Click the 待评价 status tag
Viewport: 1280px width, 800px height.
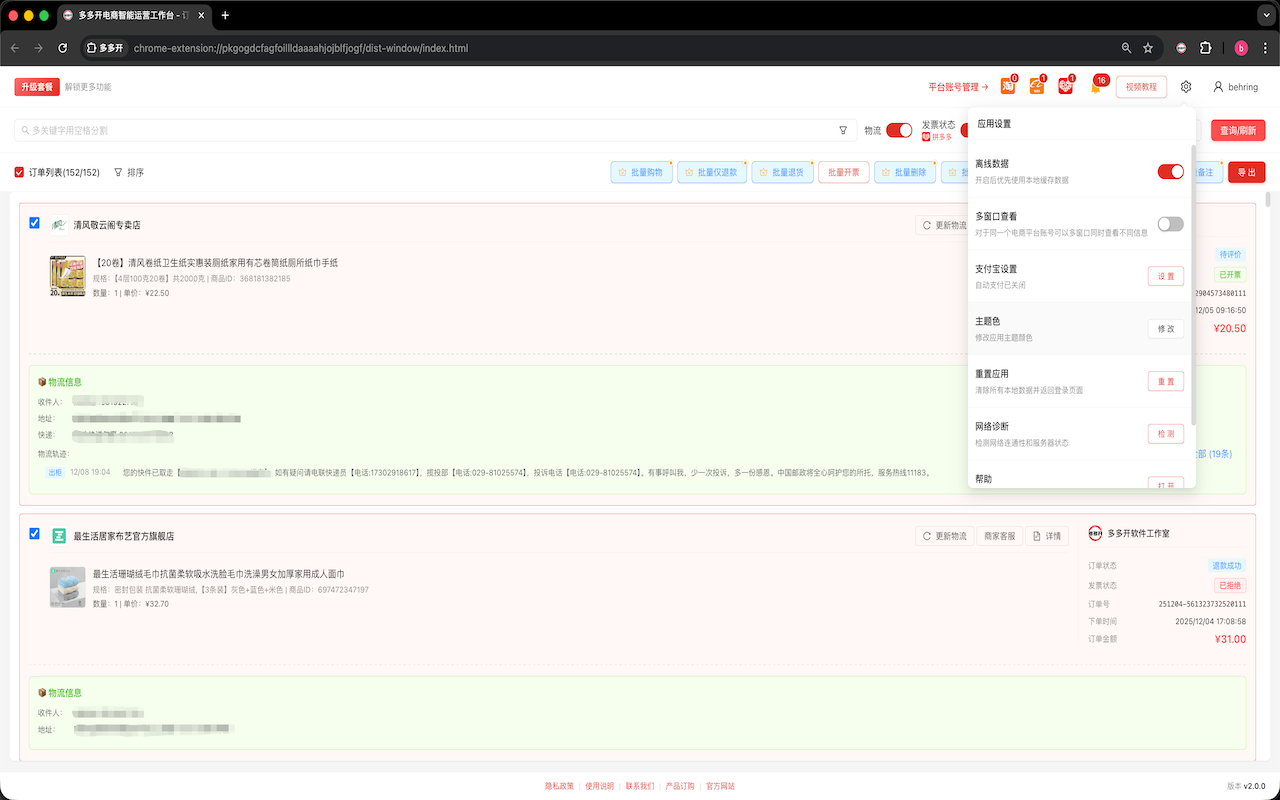tap(1231, 255)
